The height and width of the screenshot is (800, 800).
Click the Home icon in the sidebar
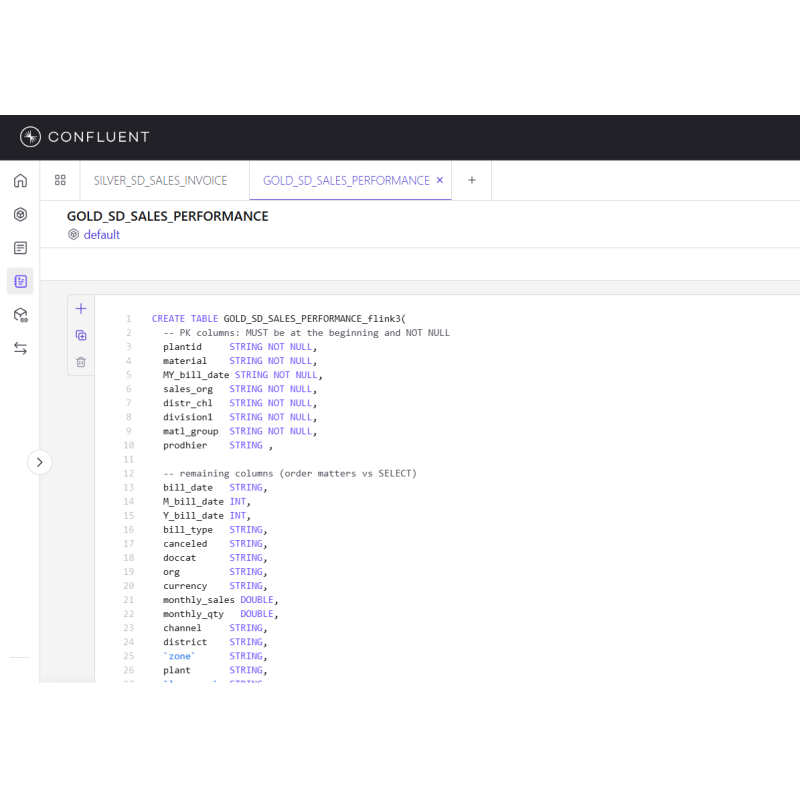pyautogui.click(x=20, y=180)
